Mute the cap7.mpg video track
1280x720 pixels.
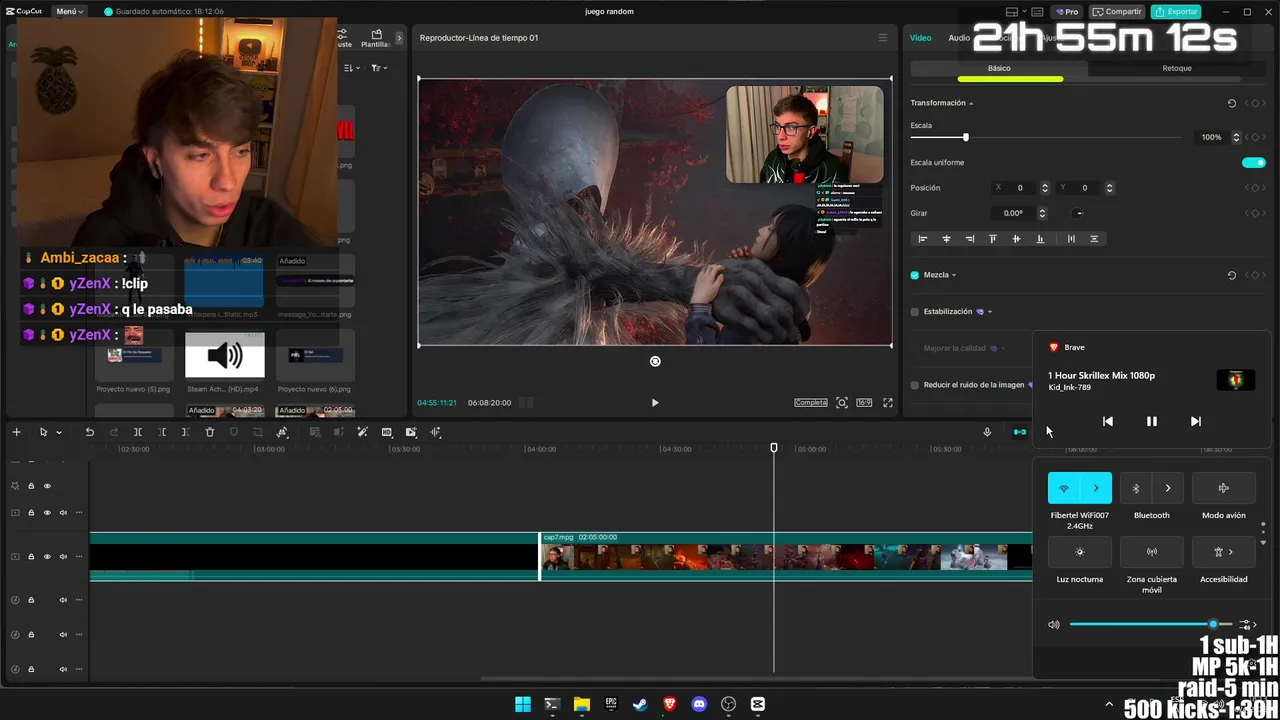click(63, 556)
